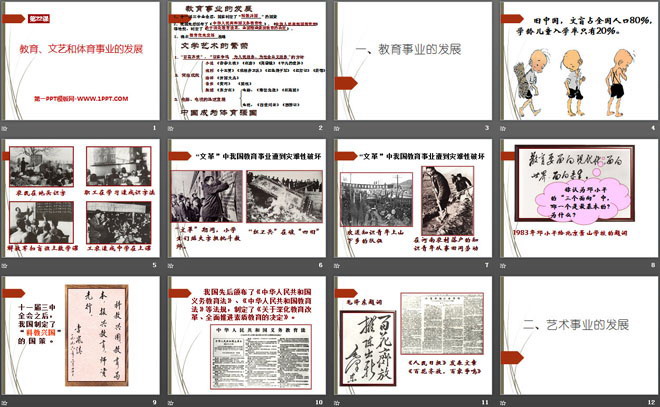
Task: Play transition star icon under slide 10
Action: tap(170, 403)
